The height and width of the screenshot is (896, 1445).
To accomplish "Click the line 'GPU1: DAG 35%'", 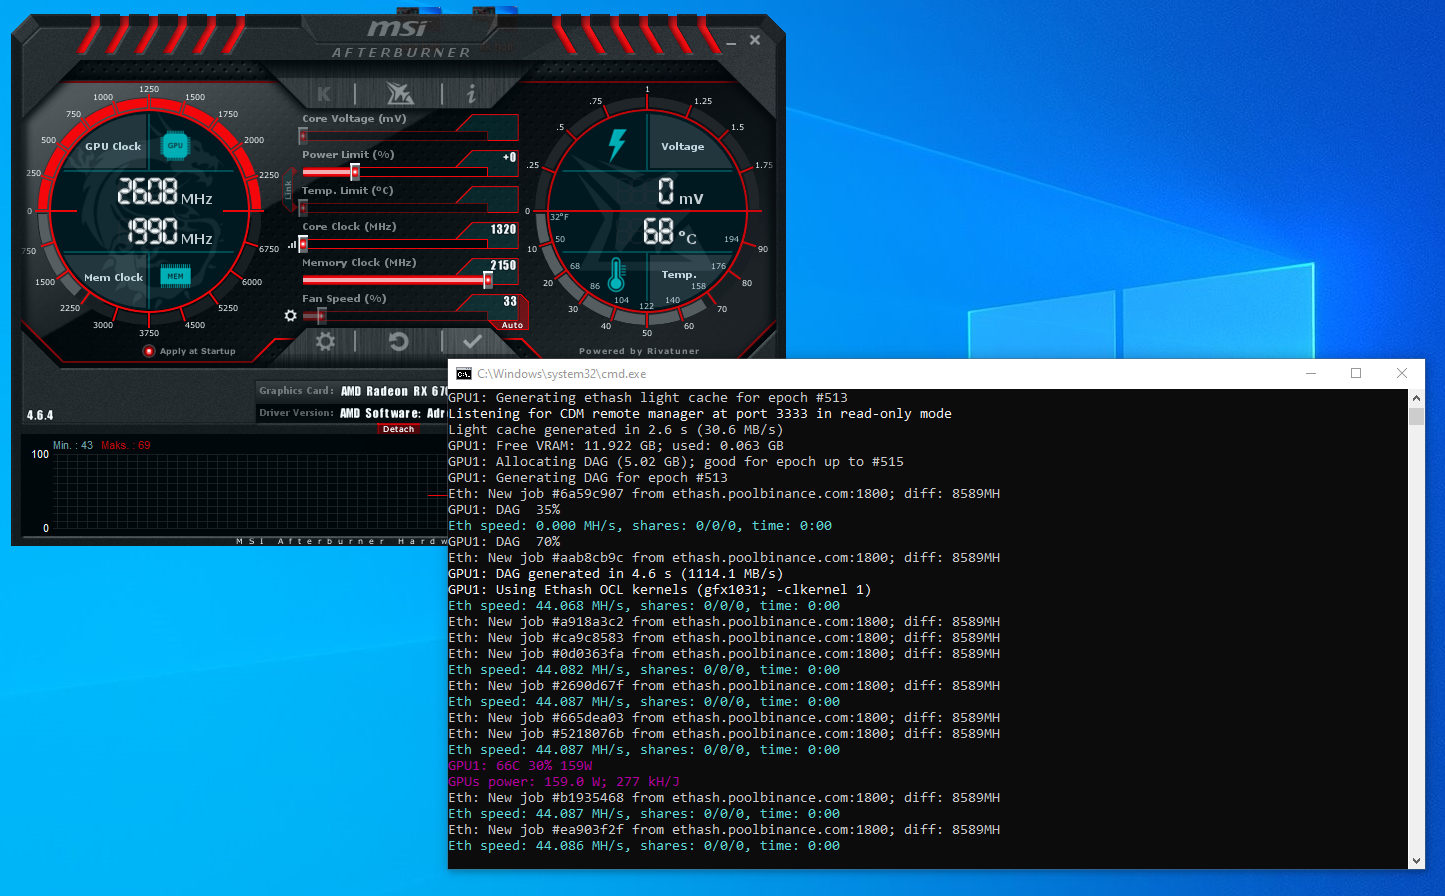I will [x=504, y=510].
